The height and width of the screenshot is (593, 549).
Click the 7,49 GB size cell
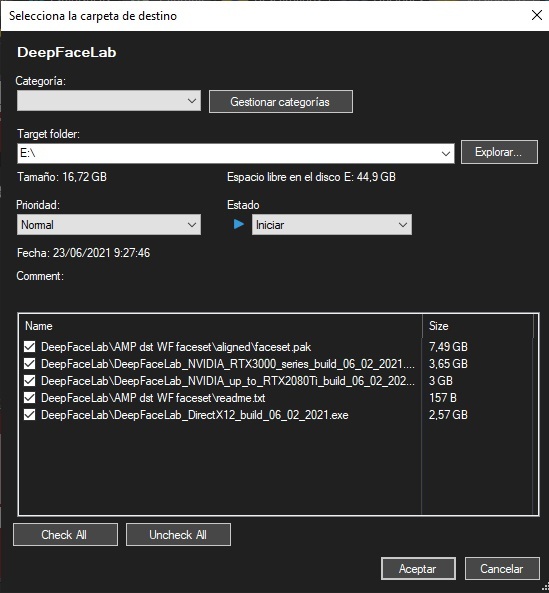pyautogui.click(x=448, y=347)
